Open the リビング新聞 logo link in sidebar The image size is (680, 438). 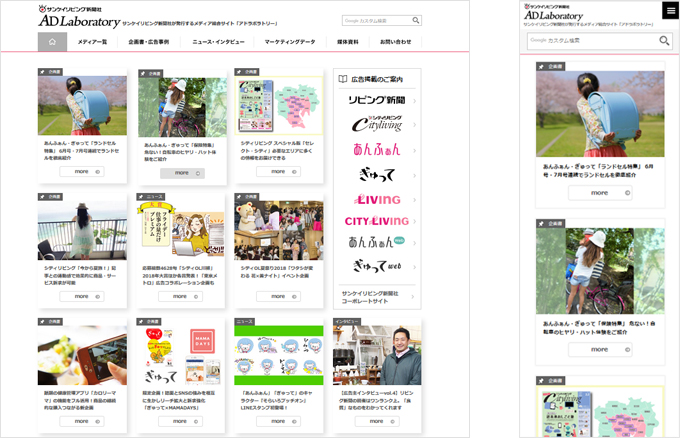point(377,100)
